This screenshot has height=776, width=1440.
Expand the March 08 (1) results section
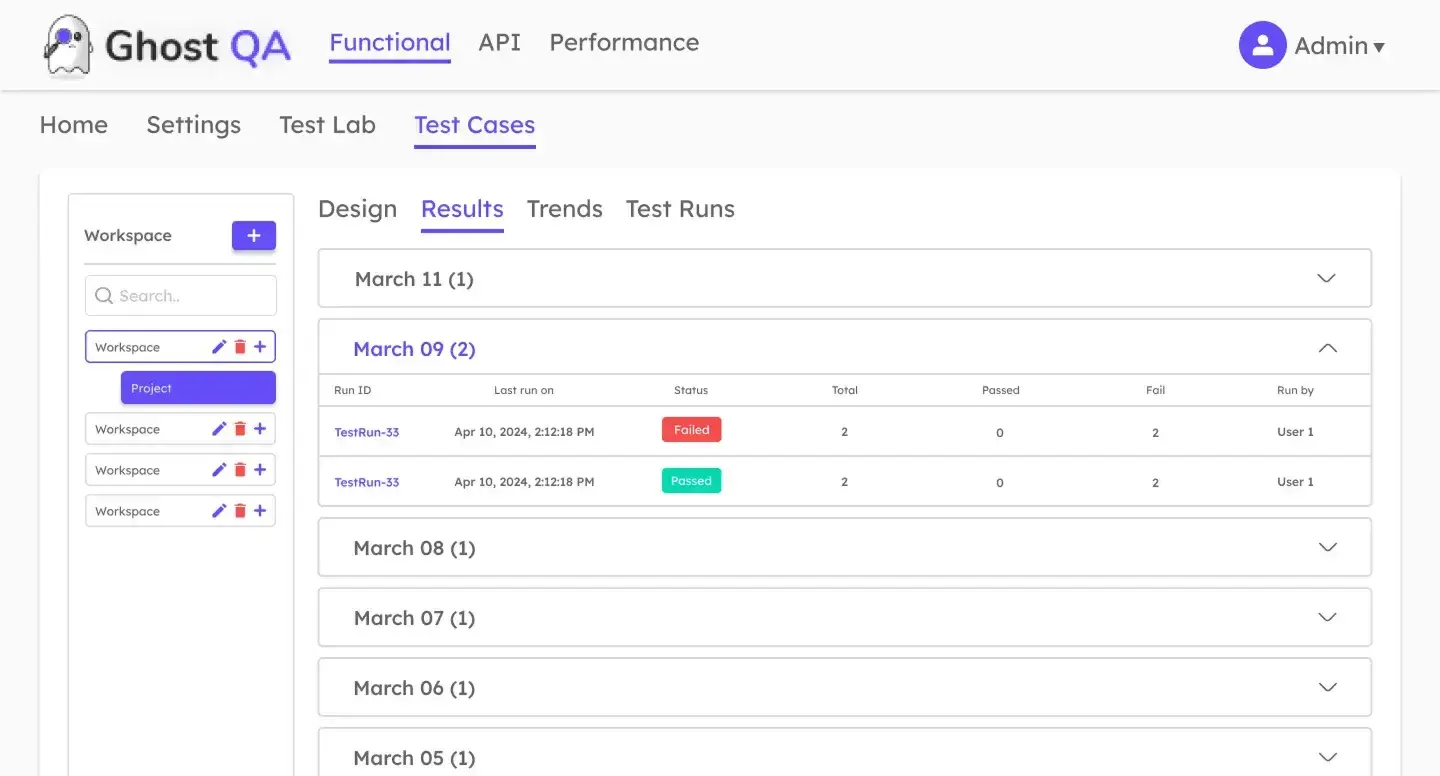[1327, 547]
